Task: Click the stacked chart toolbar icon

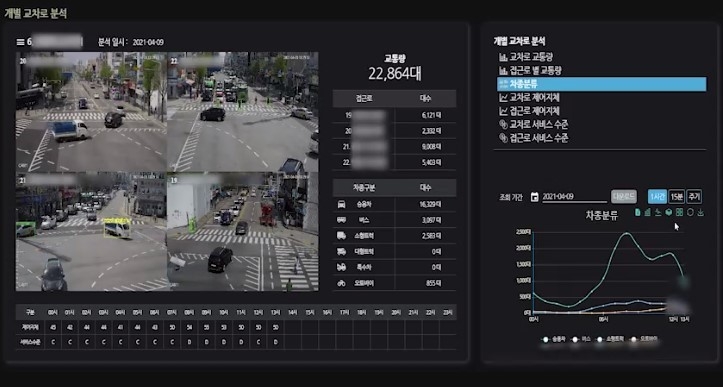Action: (658, 213)
